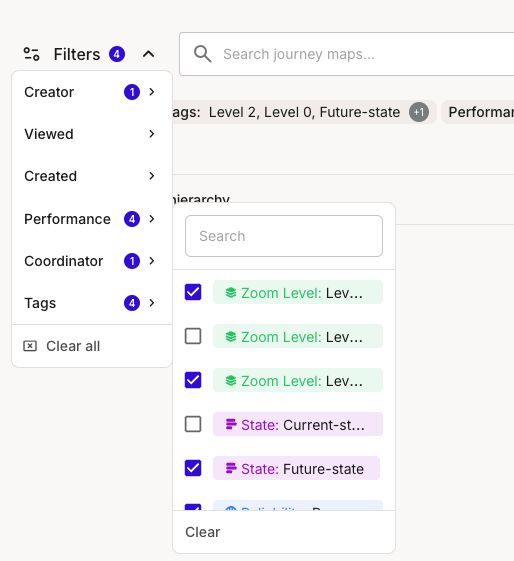Click the layers icon on the first Zoom Level tag
Image resolution: width=514 pixels, height=561 pixels.
pyautogui.click(x=231, y=293)
